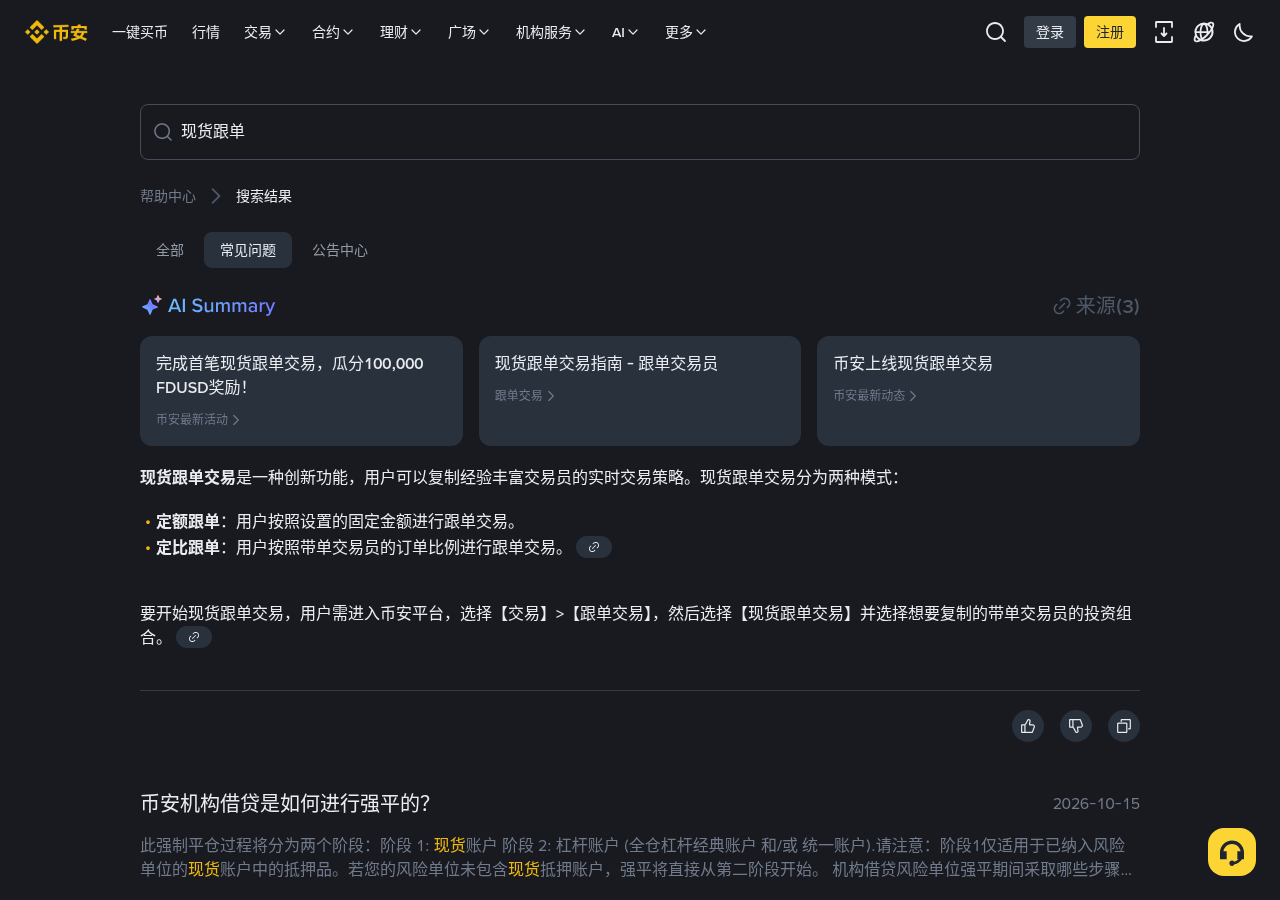This screenshot has height=900, width=1280.
Task: Open the 现货跟单交易指南 source card
Action: pyautogui.click(x=640, y=391)
